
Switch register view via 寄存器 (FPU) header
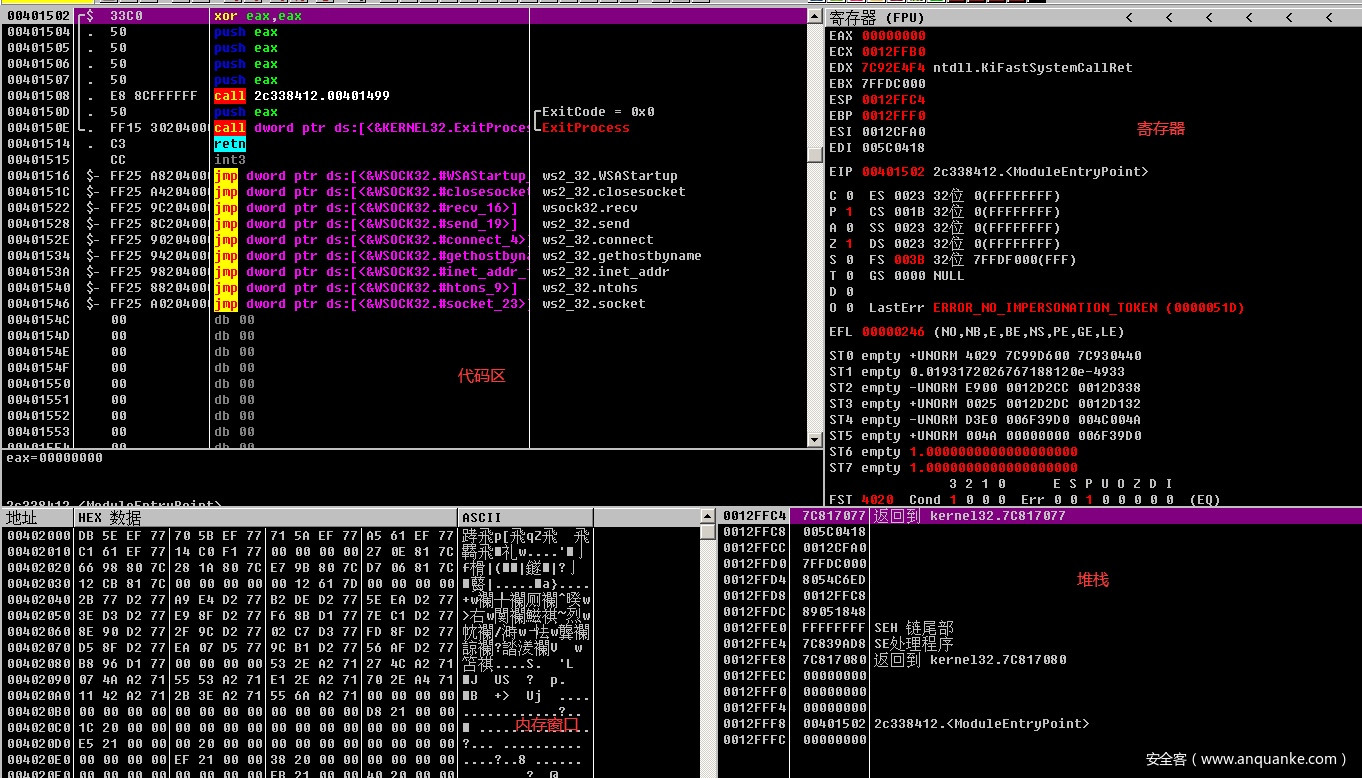click(877, 17)
